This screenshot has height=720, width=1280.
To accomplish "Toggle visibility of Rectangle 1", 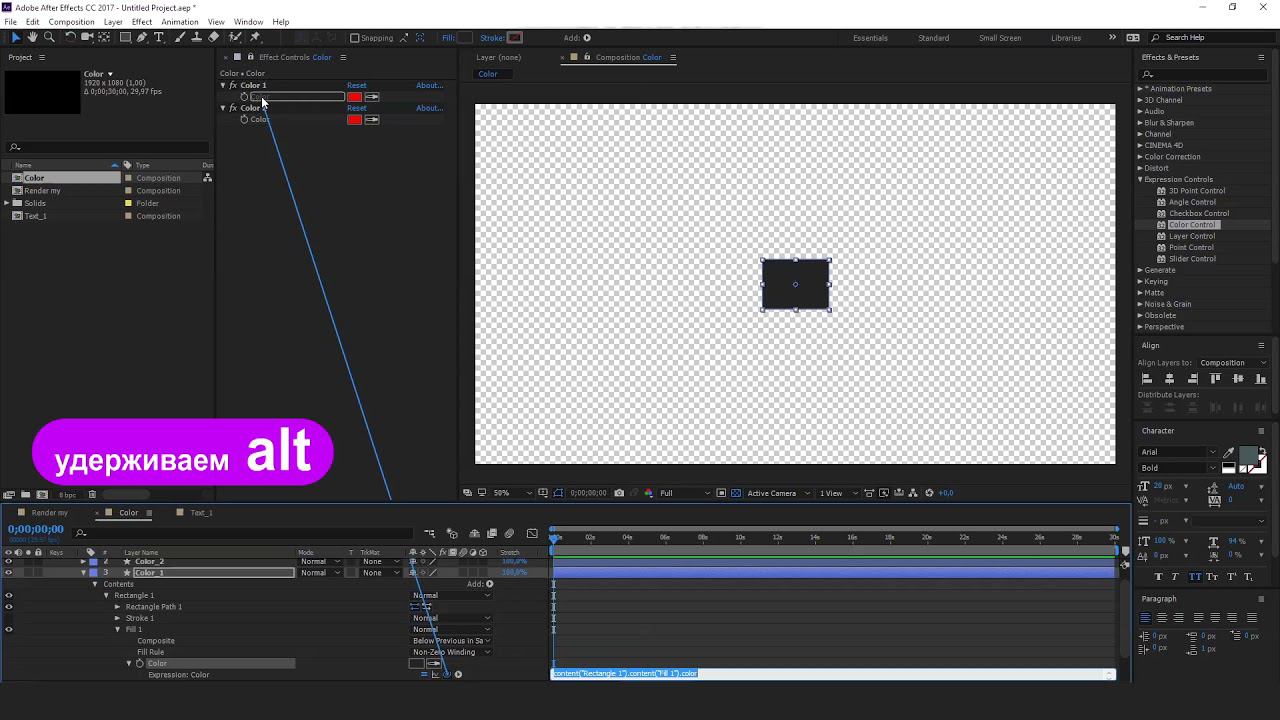I will click(9, 595).
